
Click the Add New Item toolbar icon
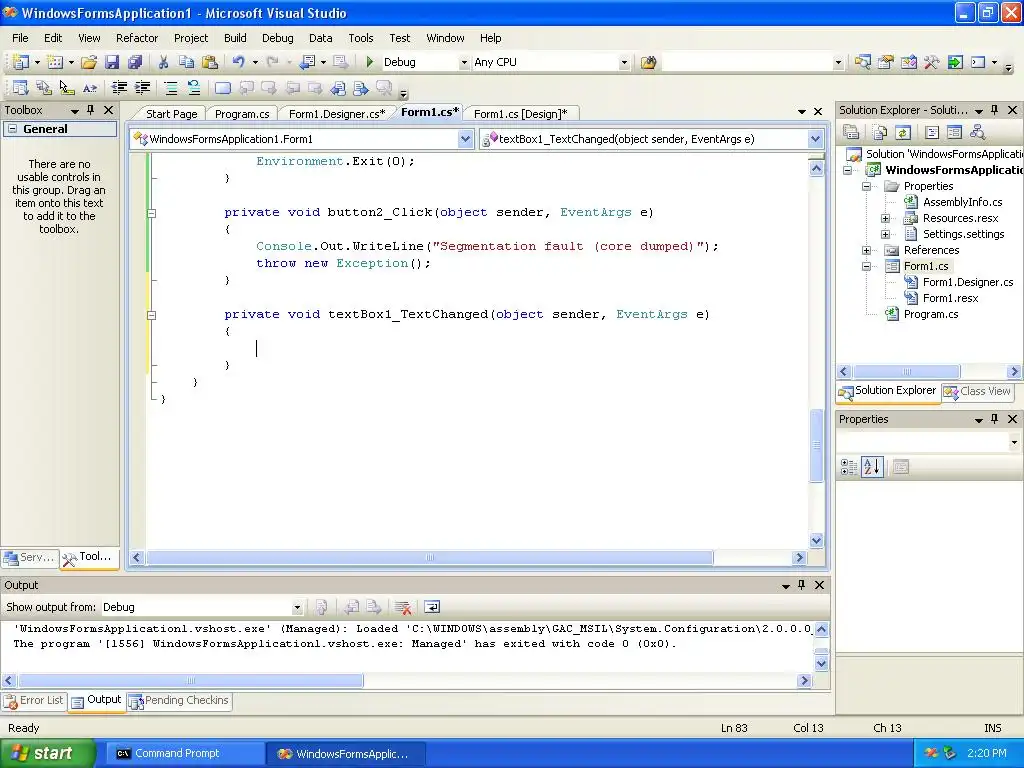56,62
